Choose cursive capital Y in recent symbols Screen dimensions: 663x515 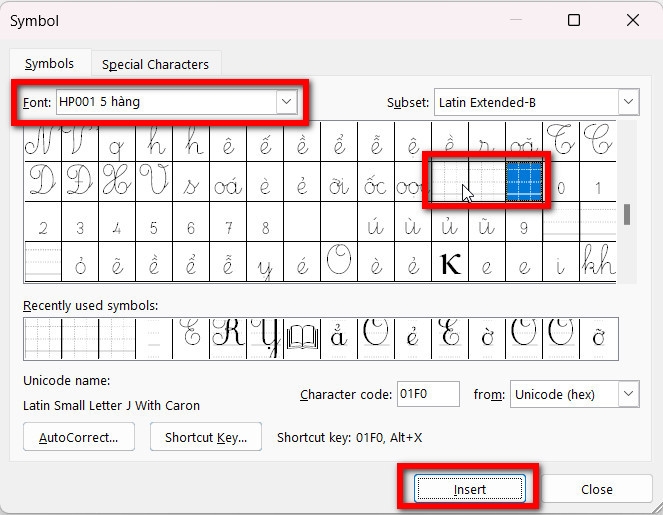[265, 339]
